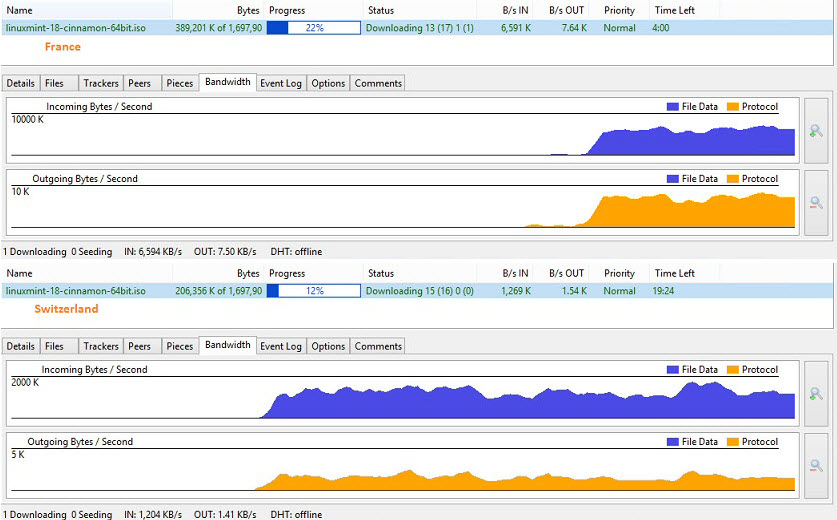Open Options tab in the upper panel
This screenshot has width=837, height=520.
coord(328,83)
